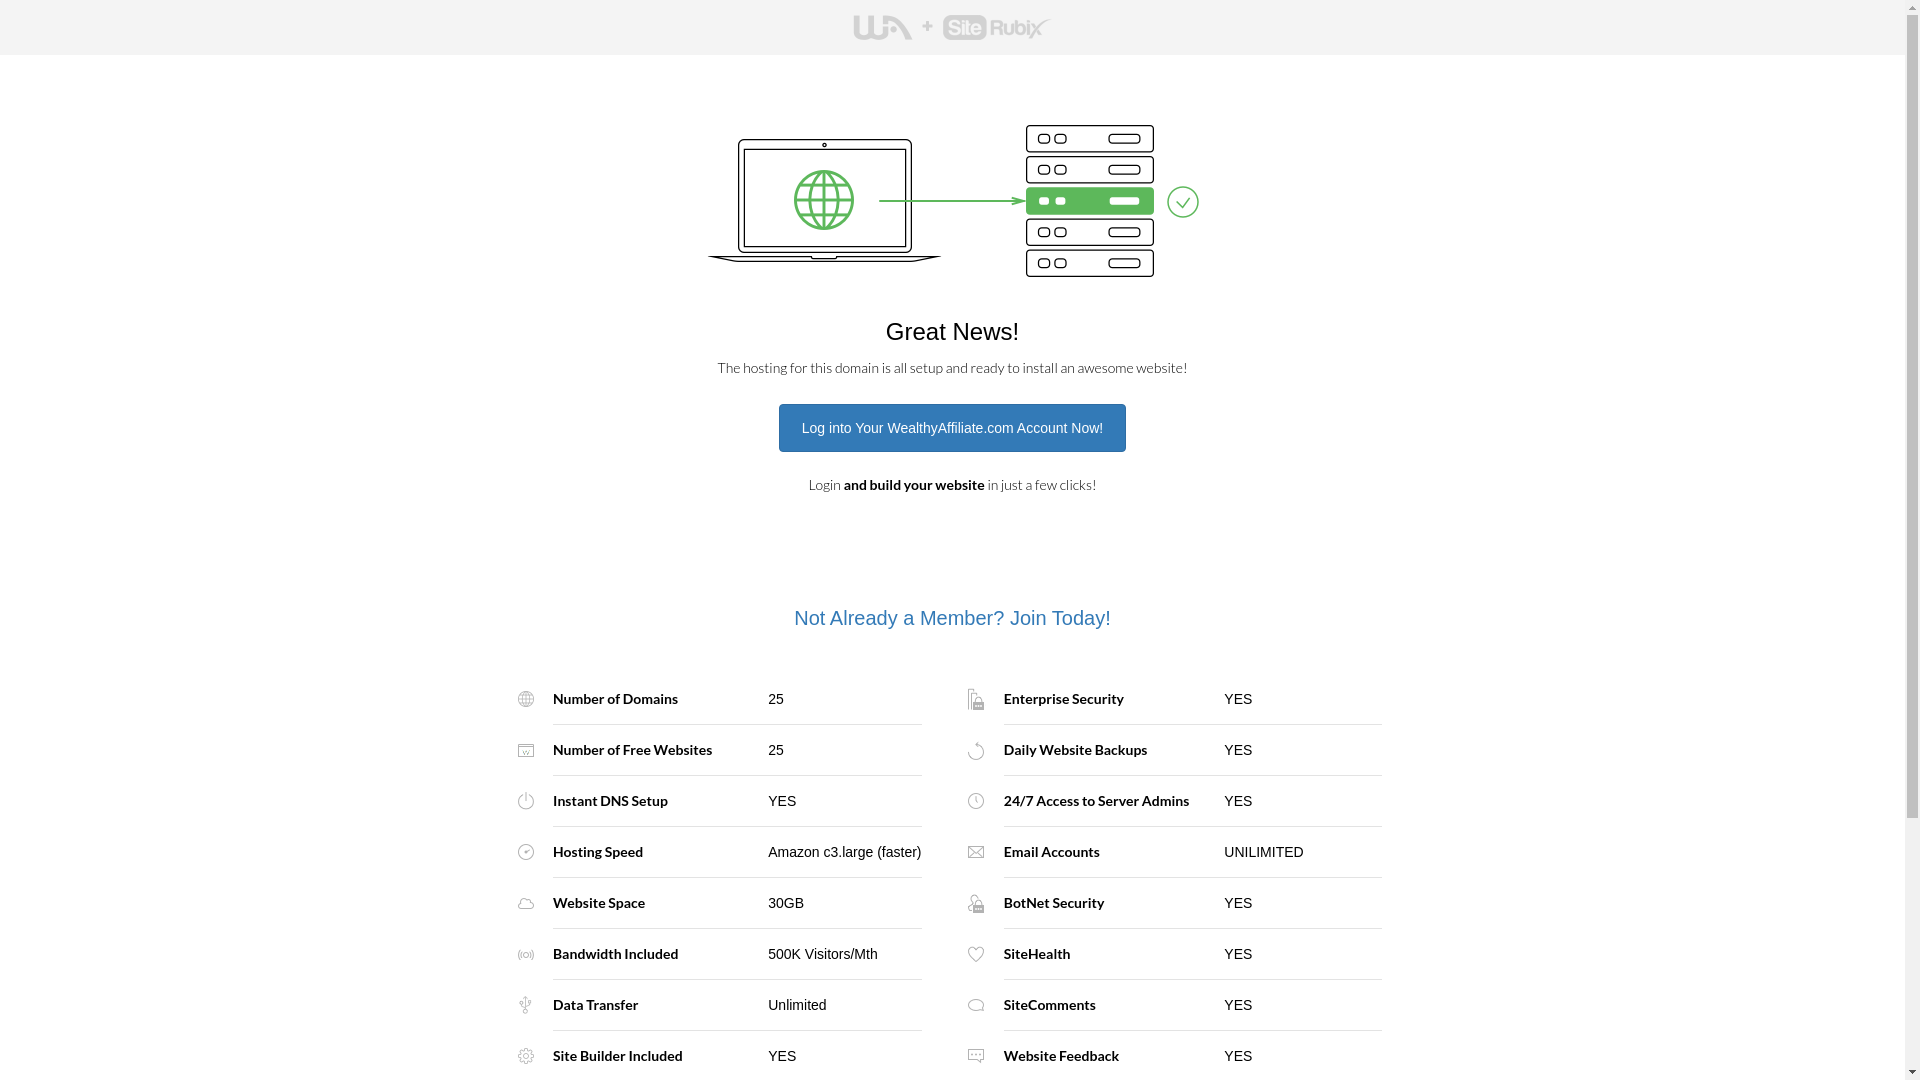Viewport: 1920px width, 1080px height.
Task: Click the '24/7 Access to Server Admins' label
Action: 1096,801
